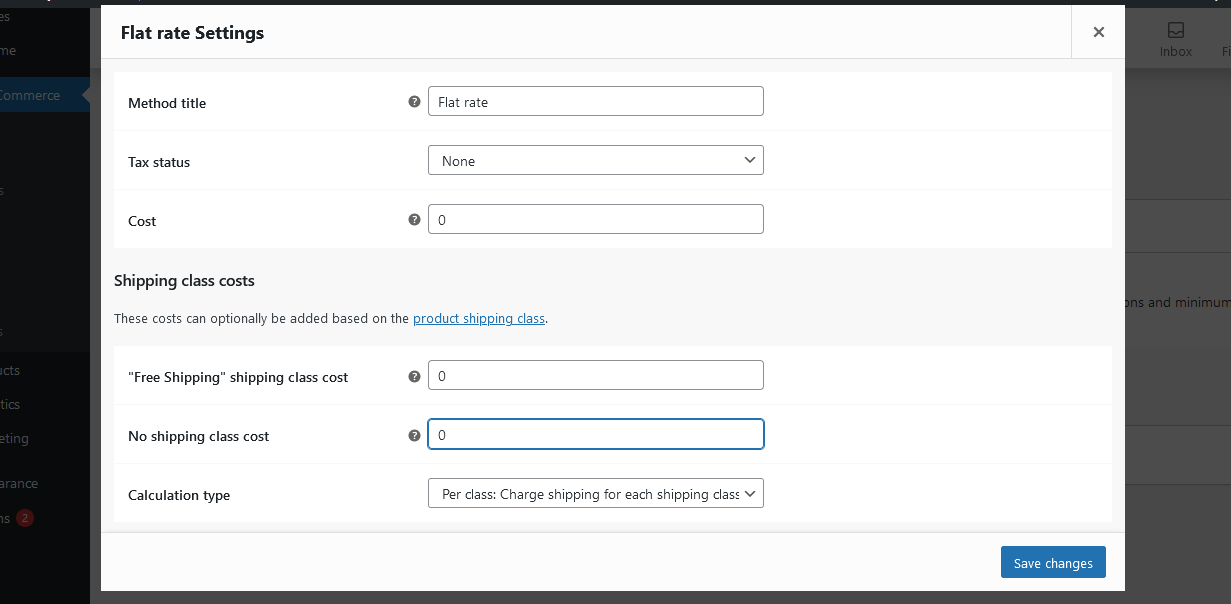Click the "Tax status" label
This screenshot has height=604, width=1231.
click(159, 162)
